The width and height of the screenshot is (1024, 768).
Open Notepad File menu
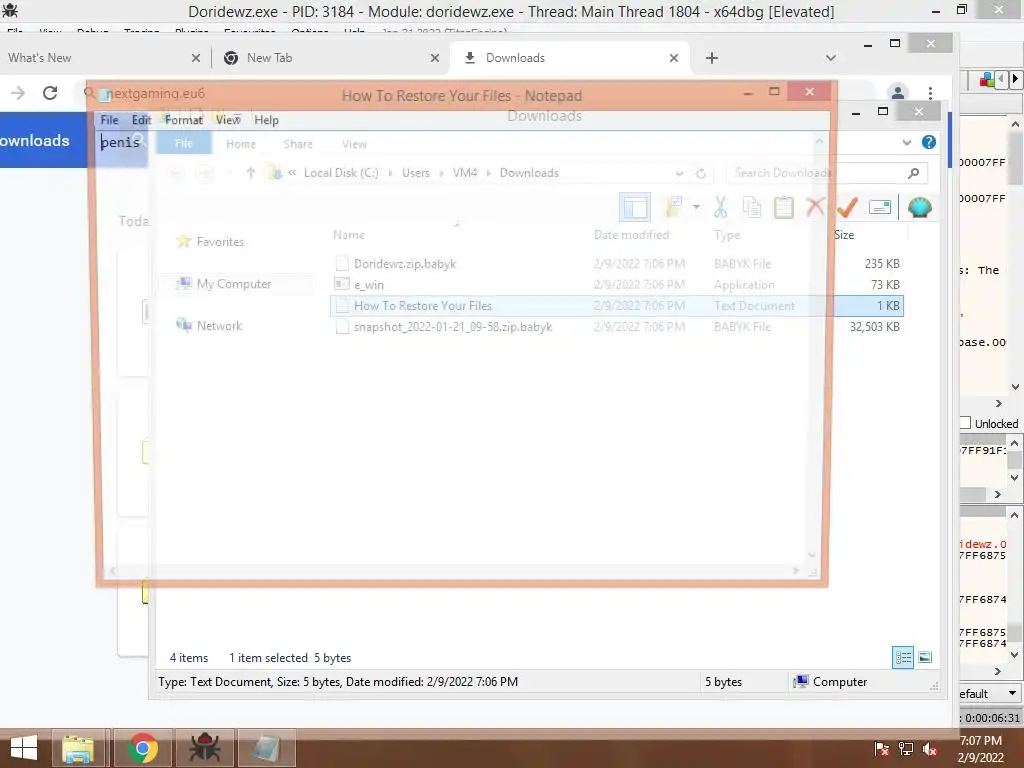point(109,120)
